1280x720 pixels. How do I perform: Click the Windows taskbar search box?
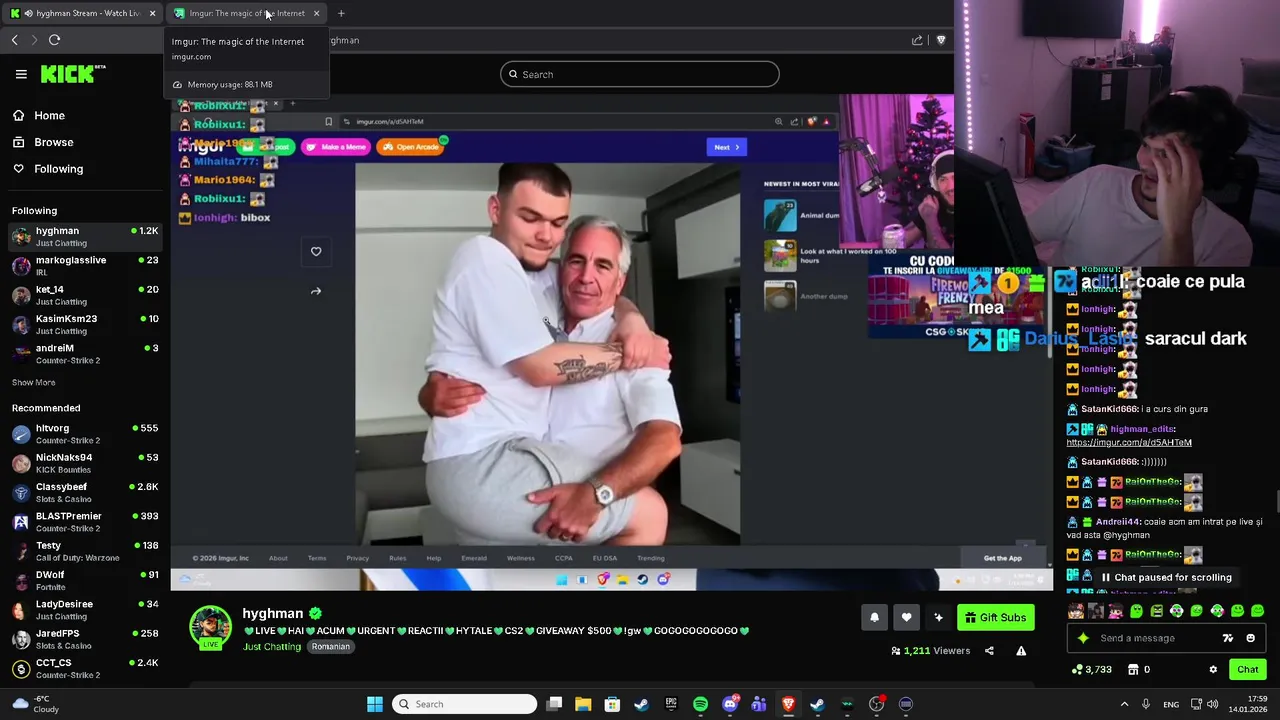tap(464, 704)
